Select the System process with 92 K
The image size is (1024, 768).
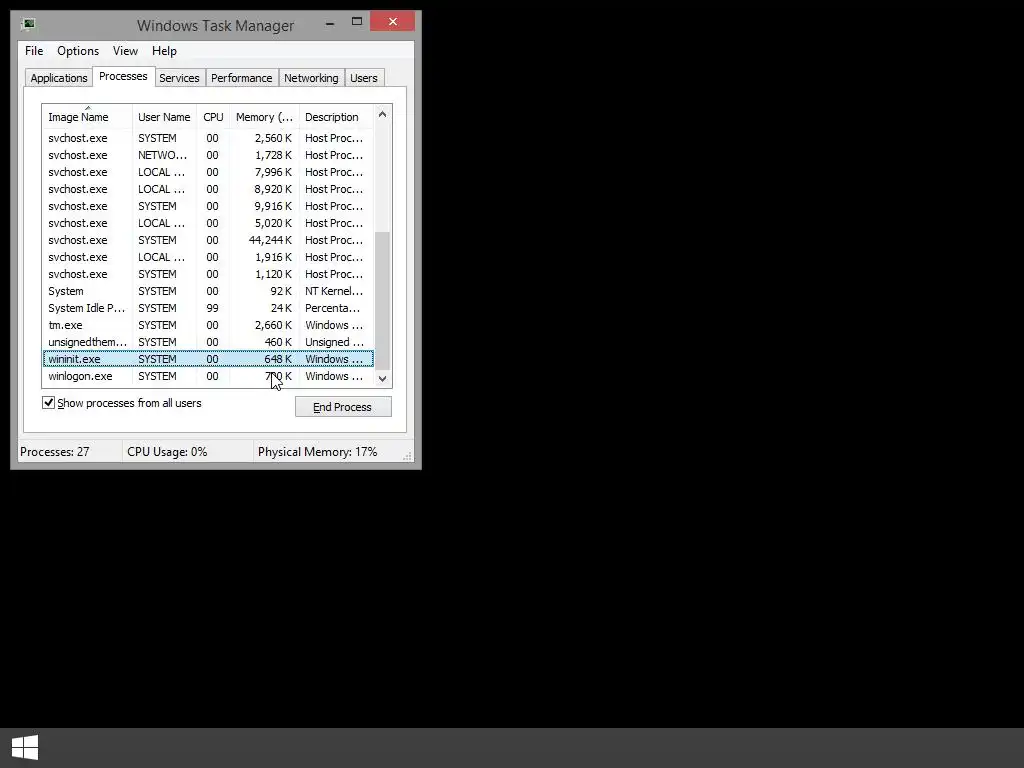coord(208,291)
